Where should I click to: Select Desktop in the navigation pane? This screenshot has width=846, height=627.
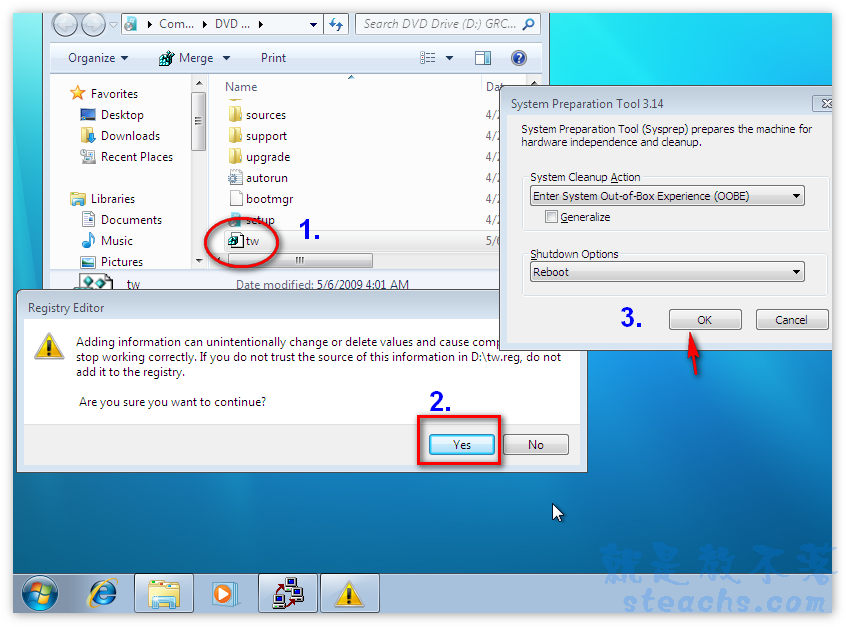pos(112,114)
